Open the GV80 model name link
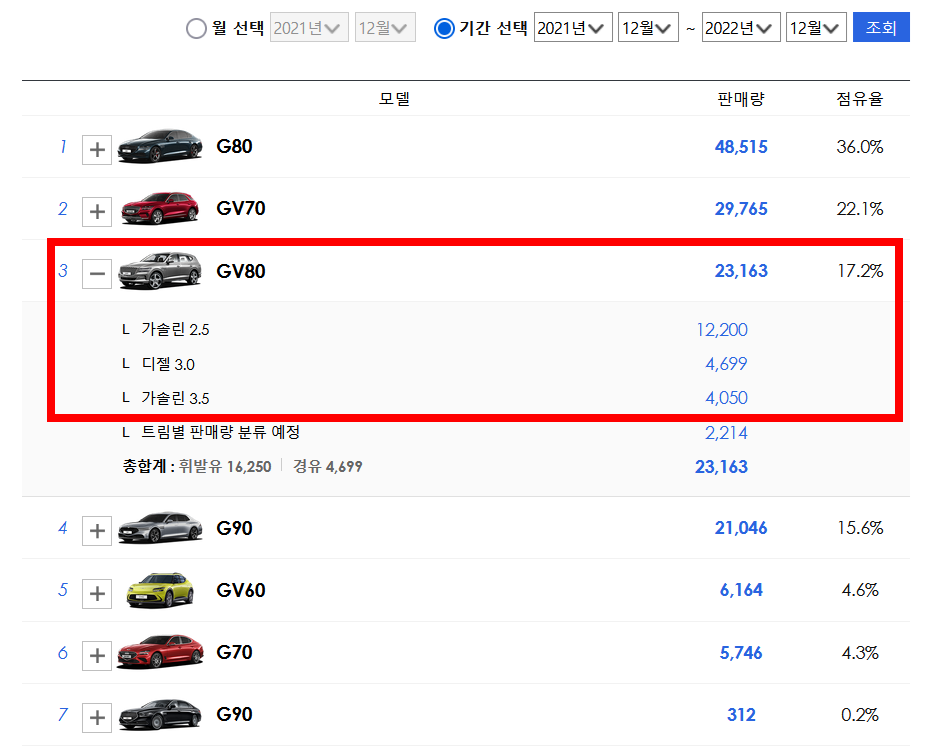 coord(241,271)
